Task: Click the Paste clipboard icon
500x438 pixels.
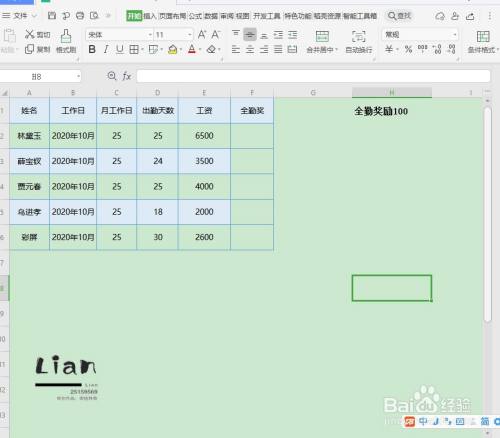Action: (x=9, y=36)
